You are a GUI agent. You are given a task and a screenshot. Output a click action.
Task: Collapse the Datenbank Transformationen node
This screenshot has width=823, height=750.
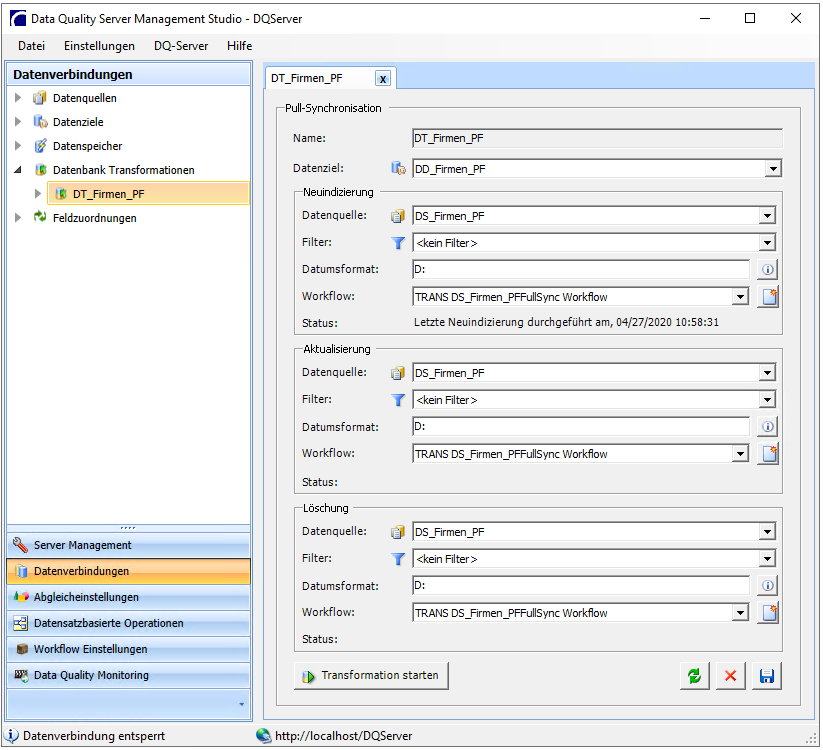click(18, 170)
